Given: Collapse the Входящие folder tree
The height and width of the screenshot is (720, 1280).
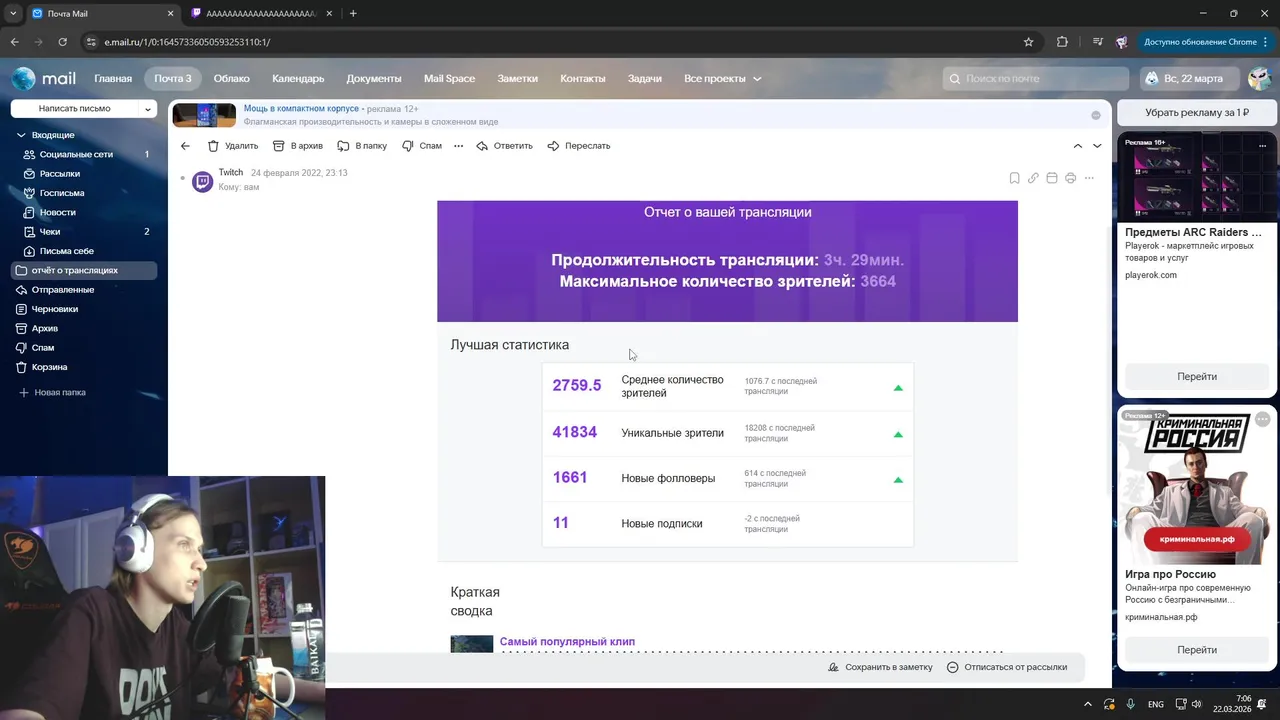Looking at the screenshot, I should click(21, 135).
